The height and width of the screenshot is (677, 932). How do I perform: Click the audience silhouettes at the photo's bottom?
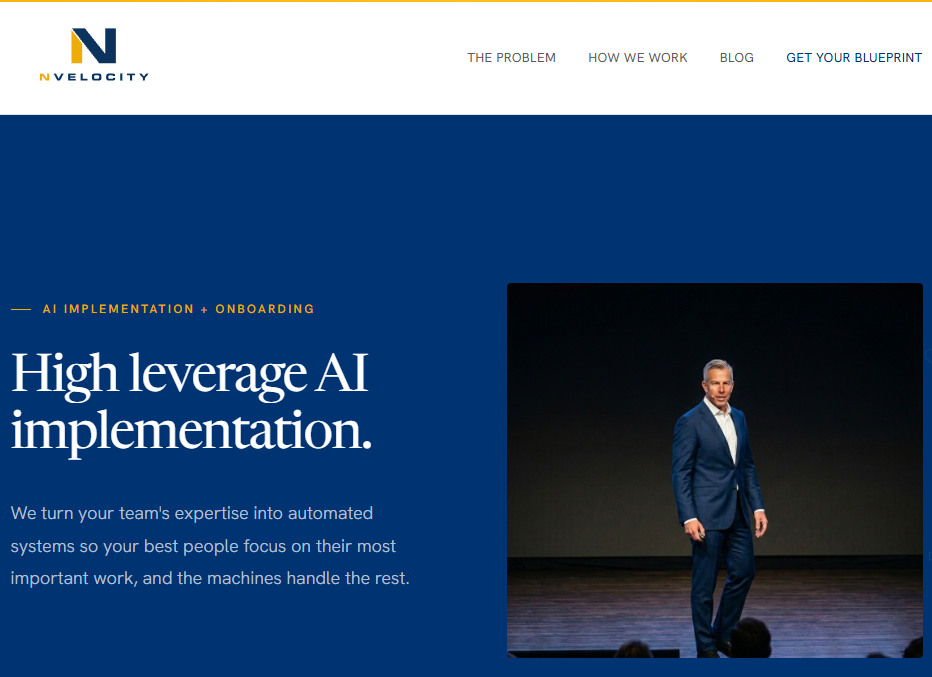tap(750, 640)
